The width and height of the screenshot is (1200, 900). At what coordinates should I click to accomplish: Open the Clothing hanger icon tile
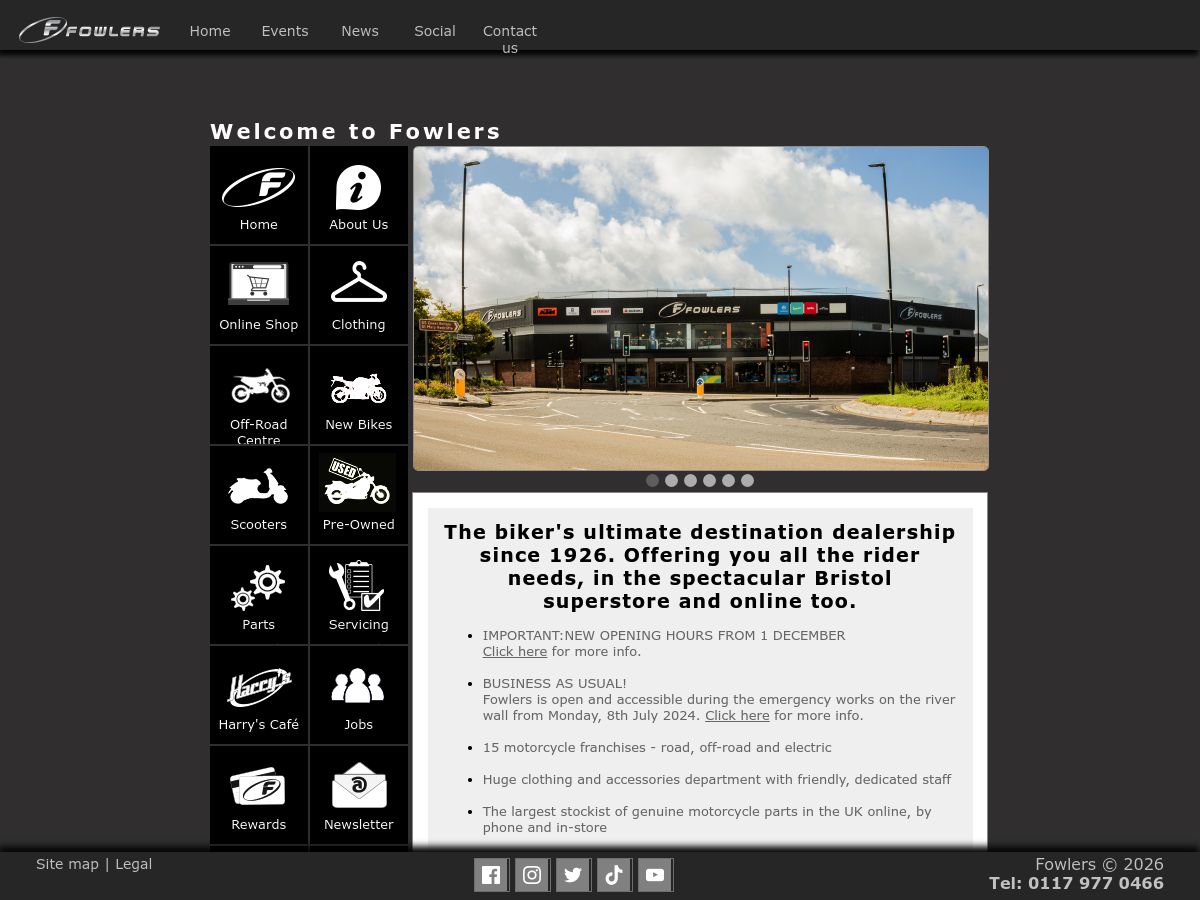tap(359, 295)
